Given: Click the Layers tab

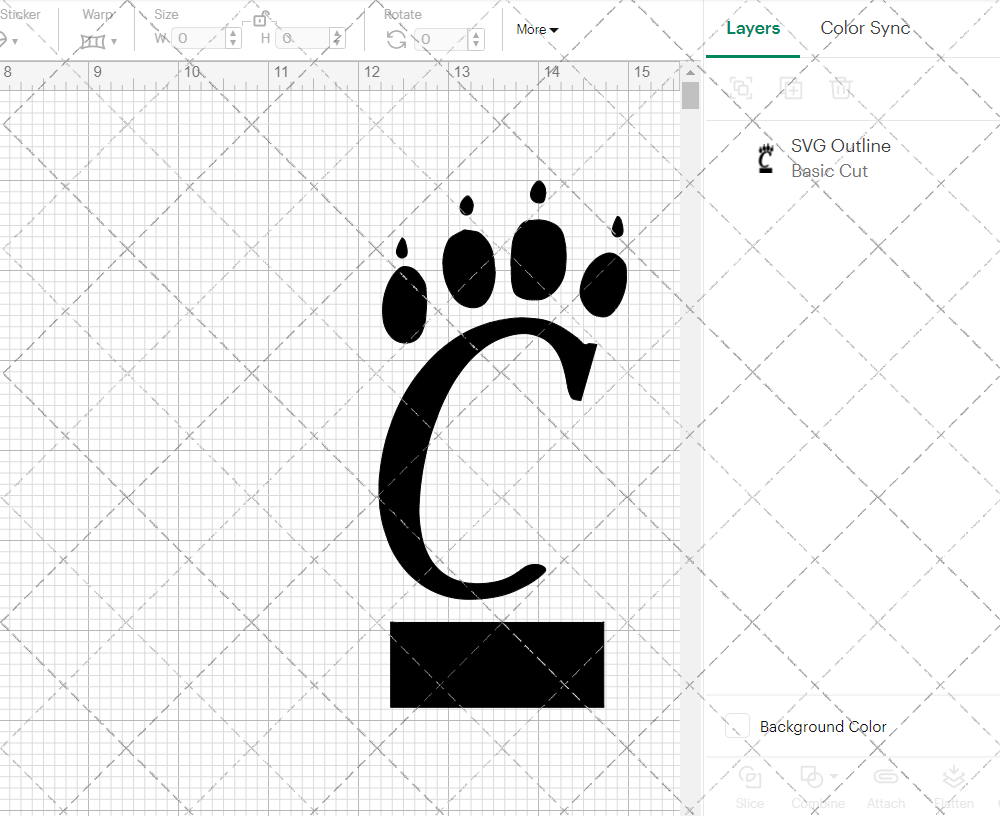Looking at the screenshot, I should tap(753, 28).
